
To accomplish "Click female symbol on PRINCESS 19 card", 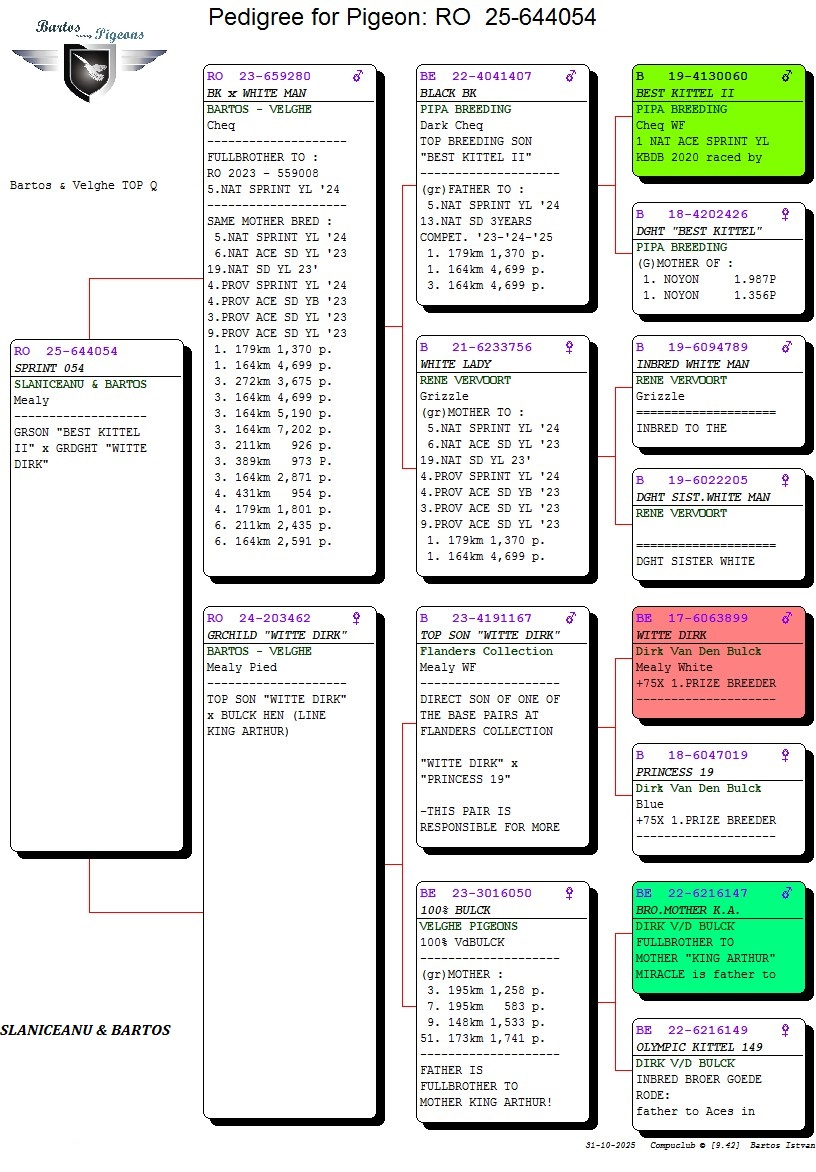I will [787, 756].
